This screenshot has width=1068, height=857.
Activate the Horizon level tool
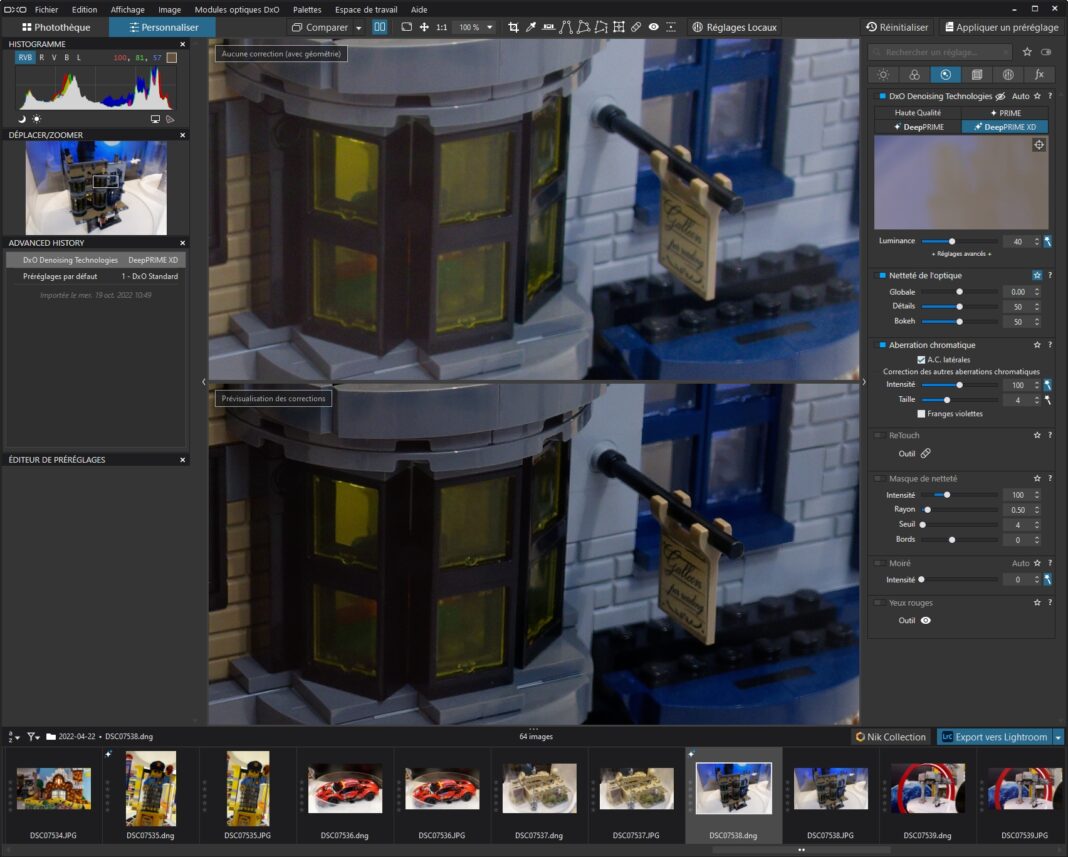pyautogui.click(x=548, y=27)
